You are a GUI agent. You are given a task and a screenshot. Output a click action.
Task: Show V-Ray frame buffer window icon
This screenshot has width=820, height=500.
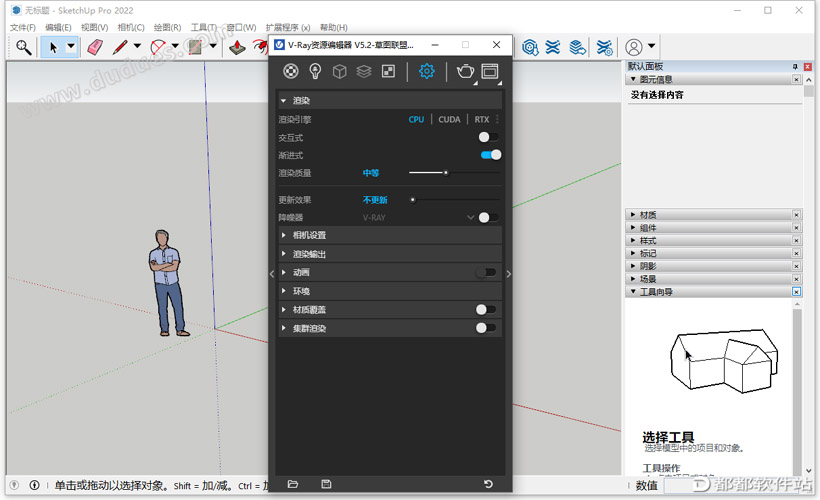(490, 71)
